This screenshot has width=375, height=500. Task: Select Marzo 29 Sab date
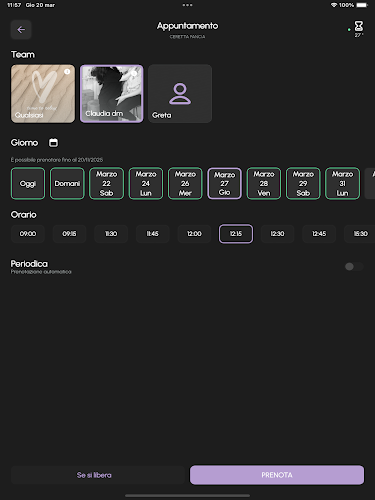click(303, 183)
